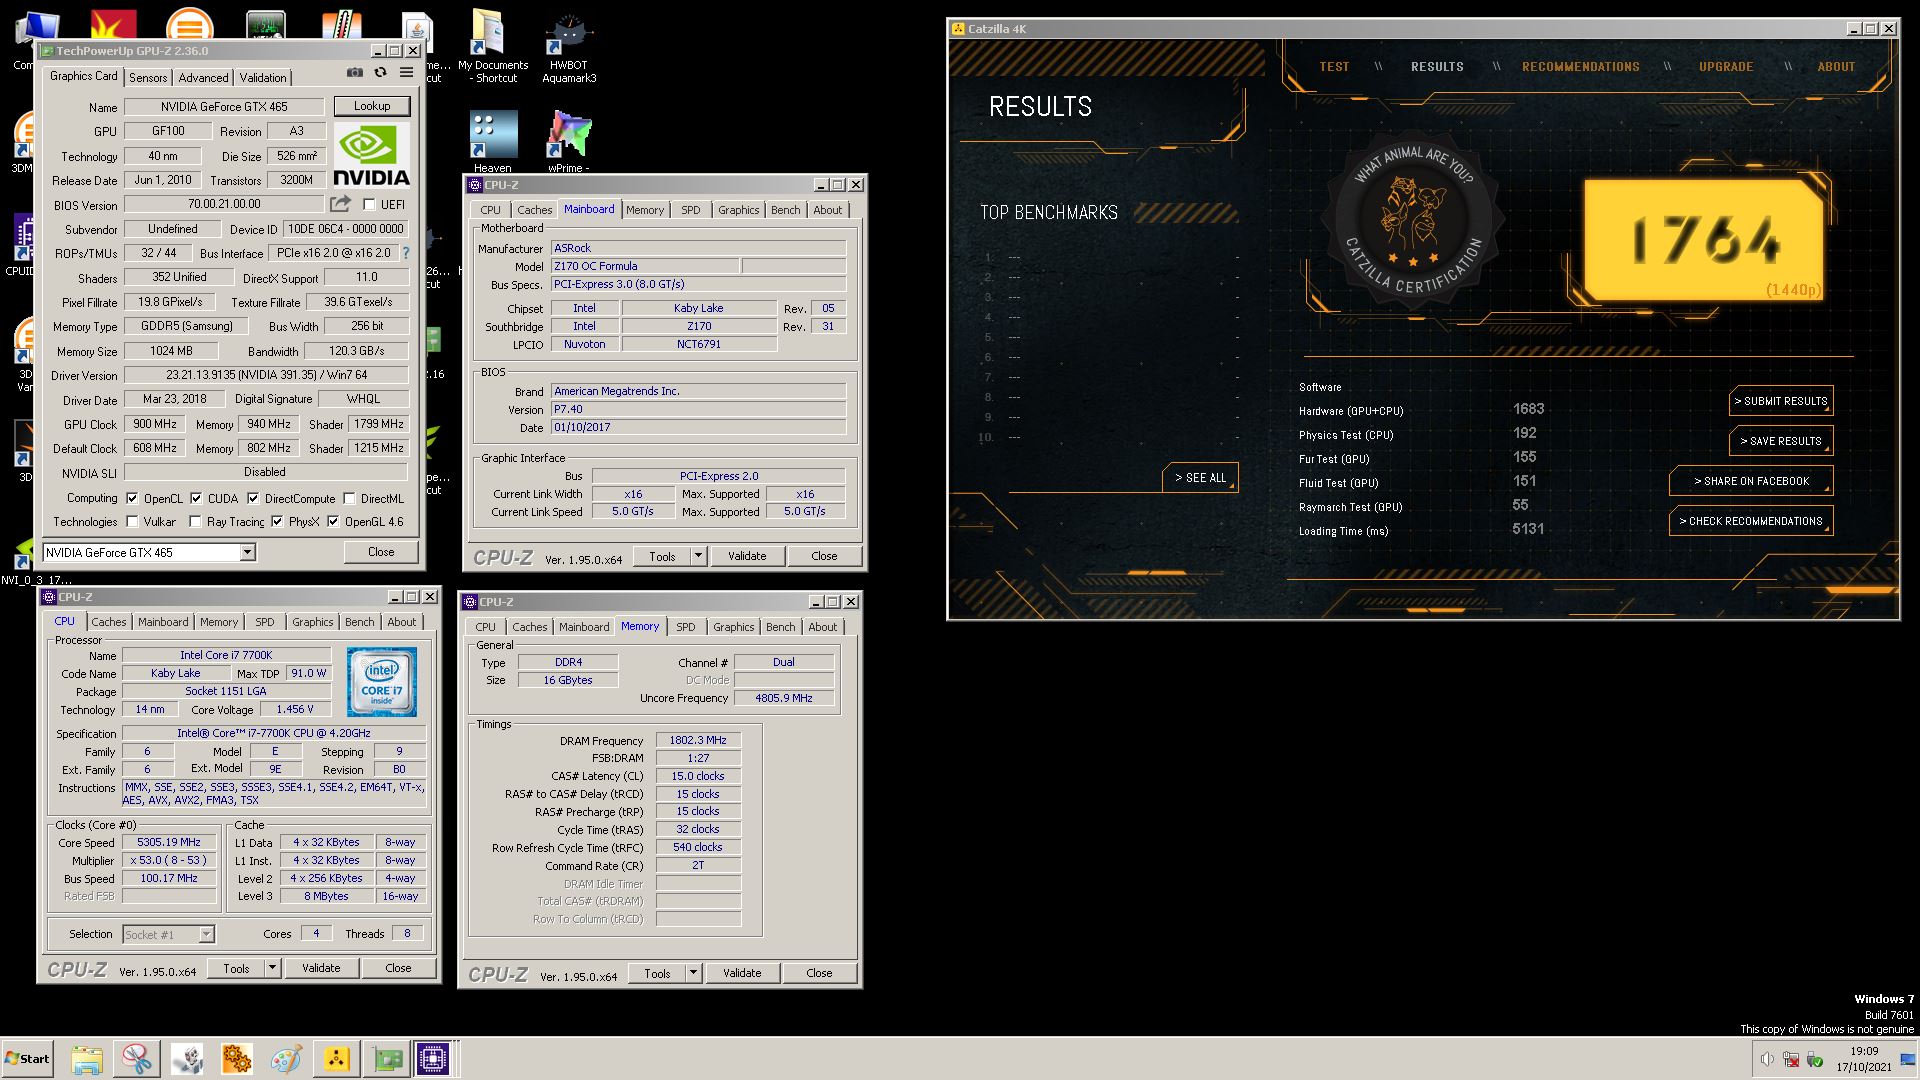Open the orange gears taskbar icon
Screen dimensions: 1920x1080
[x=237, y=1058]
